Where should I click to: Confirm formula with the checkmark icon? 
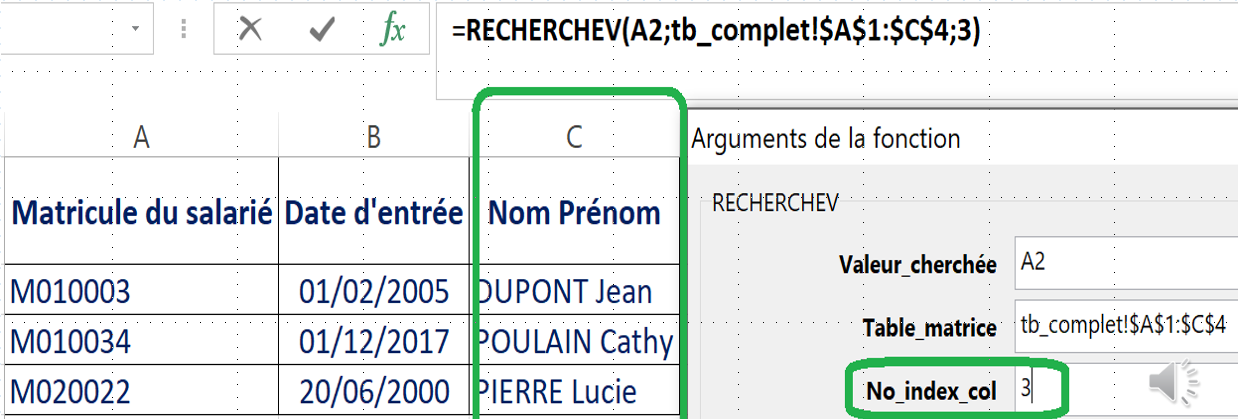tap(322, 30)
